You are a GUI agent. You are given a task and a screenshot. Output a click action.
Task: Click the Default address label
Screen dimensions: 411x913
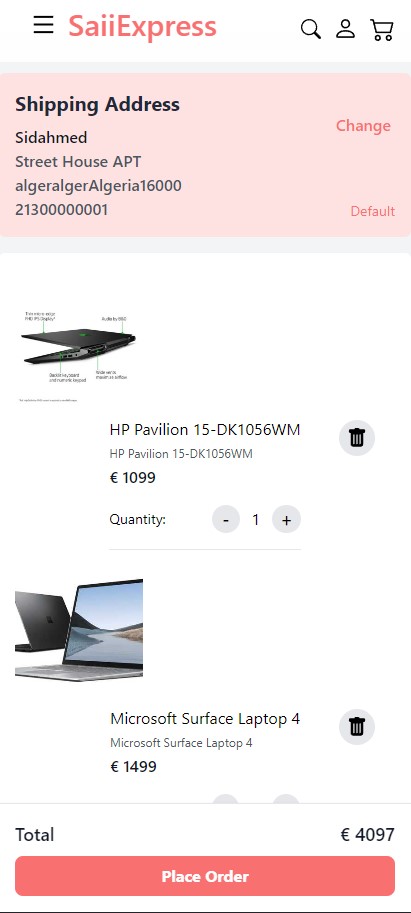coord(373,211)
